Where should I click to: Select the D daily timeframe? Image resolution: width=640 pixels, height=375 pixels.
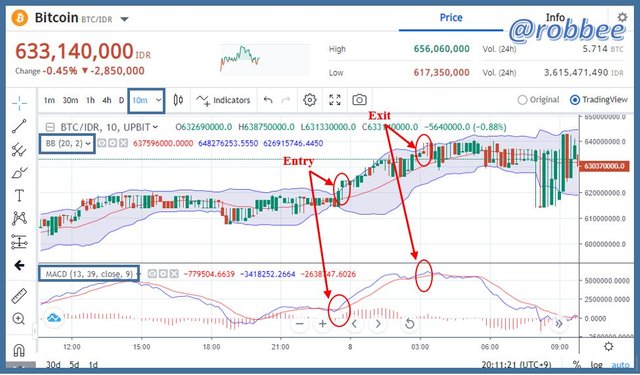[x=121, y=100]
